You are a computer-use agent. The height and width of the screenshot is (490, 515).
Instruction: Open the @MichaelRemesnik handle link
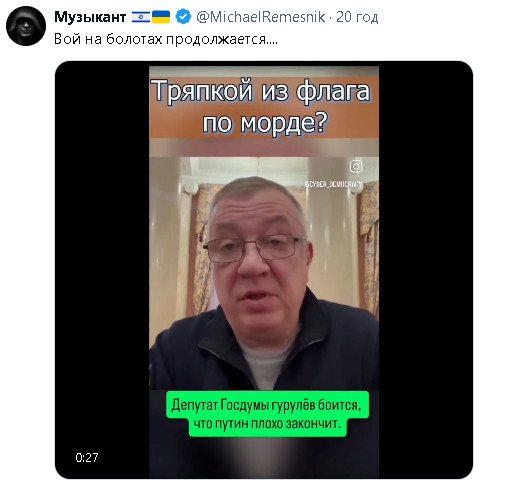click(261, 17)
